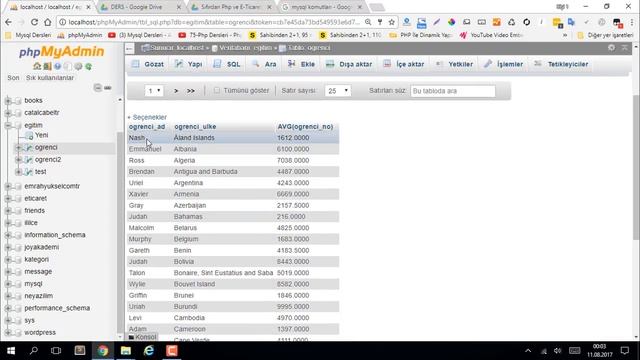Expand the eticaret database node

tap(8, 198)
